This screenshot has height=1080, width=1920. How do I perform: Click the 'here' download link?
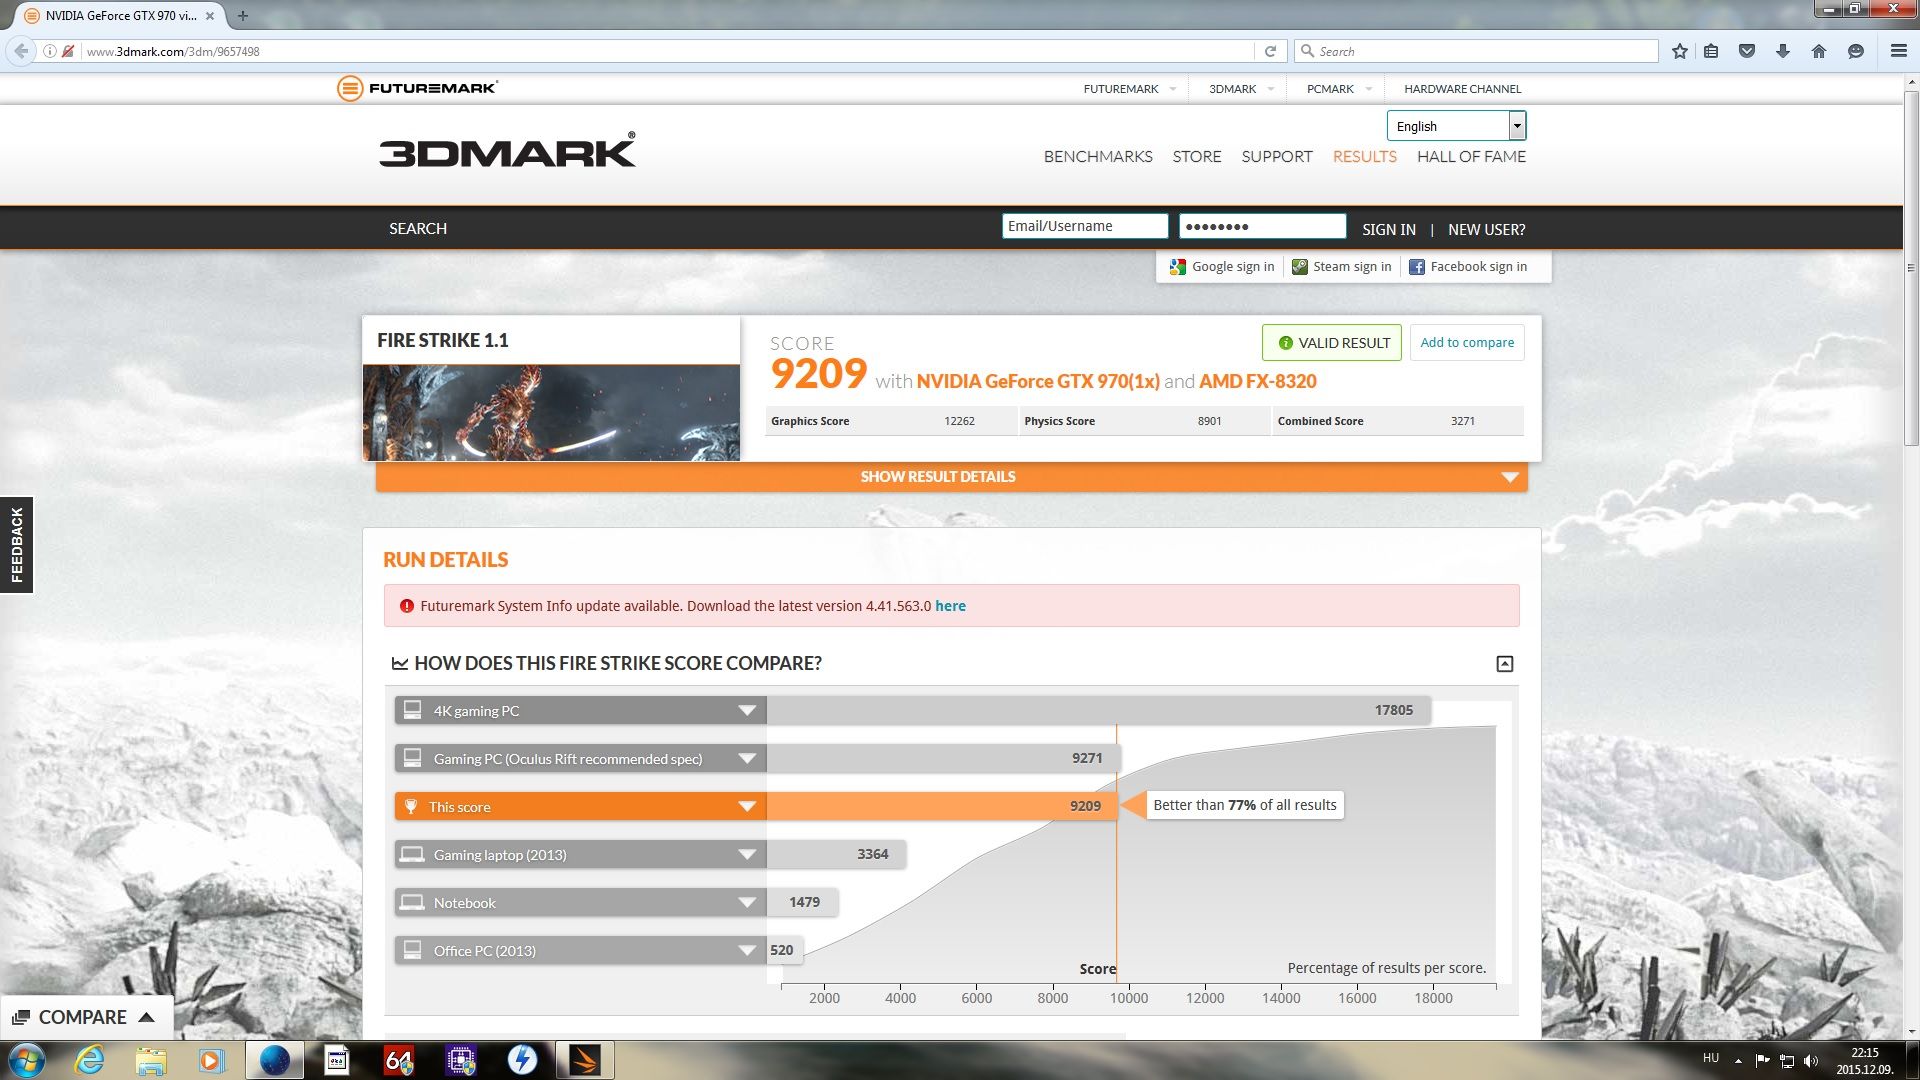pyautogui.click(x=950, y=606)
